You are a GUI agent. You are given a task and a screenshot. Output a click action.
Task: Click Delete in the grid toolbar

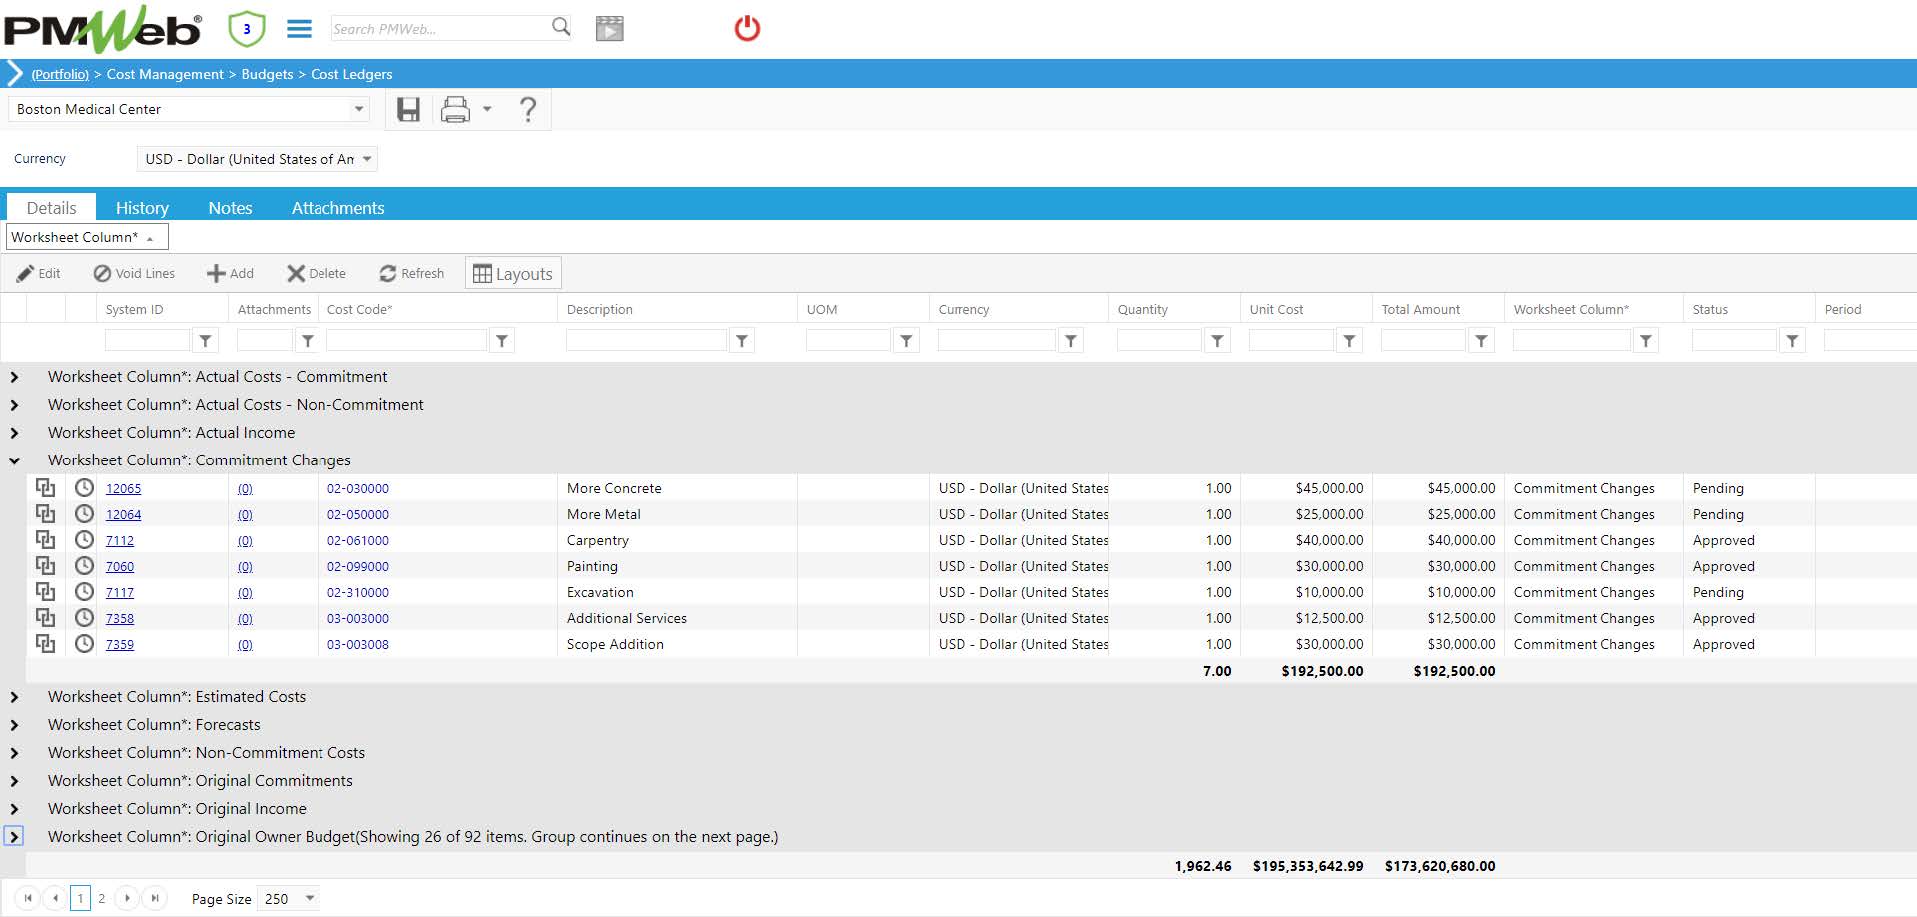(x=316, y=273)
